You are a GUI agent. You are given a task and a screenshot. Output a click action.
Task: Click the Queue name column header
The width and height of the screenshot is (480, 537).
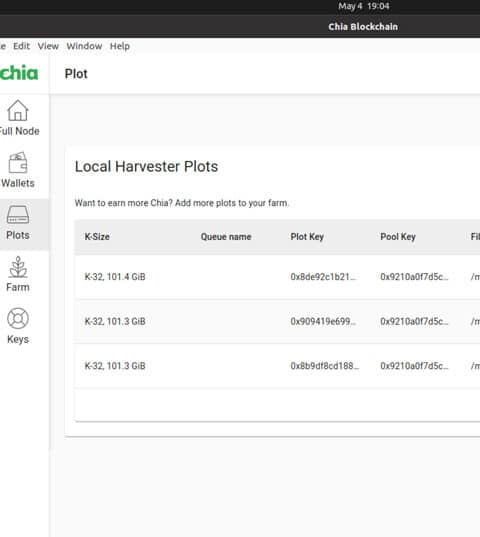226,237
